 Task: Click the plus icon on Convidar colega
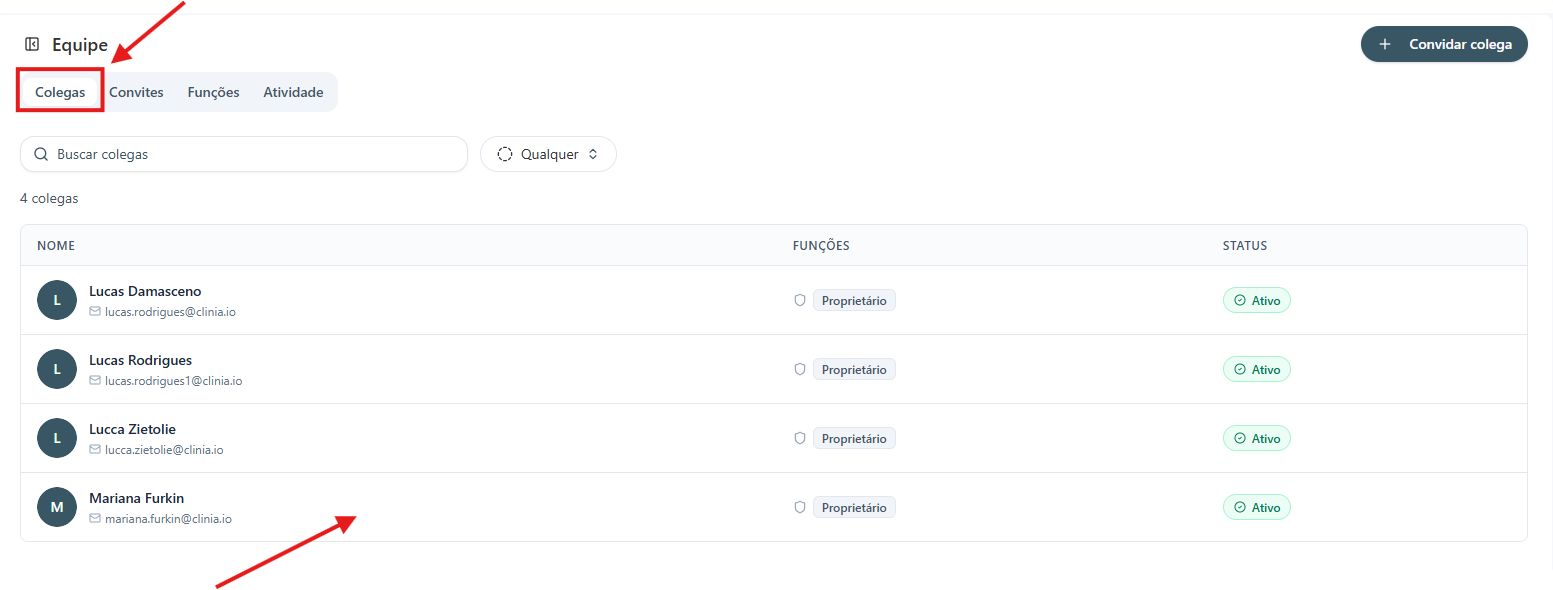click(x=1385, y=44)
